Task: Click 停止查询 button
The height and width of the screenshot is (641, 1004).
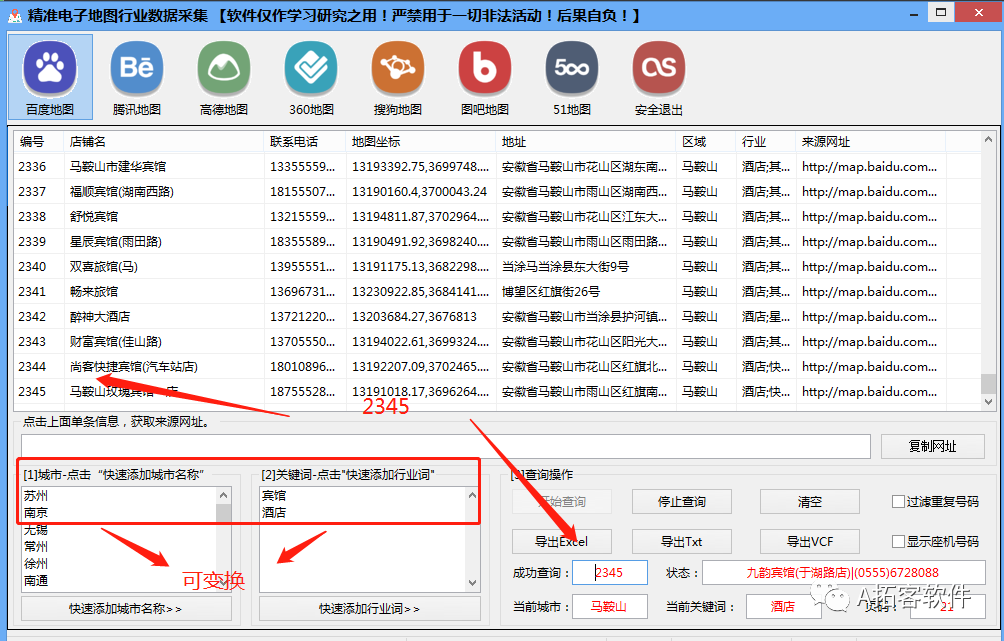Action: point(682,501)
